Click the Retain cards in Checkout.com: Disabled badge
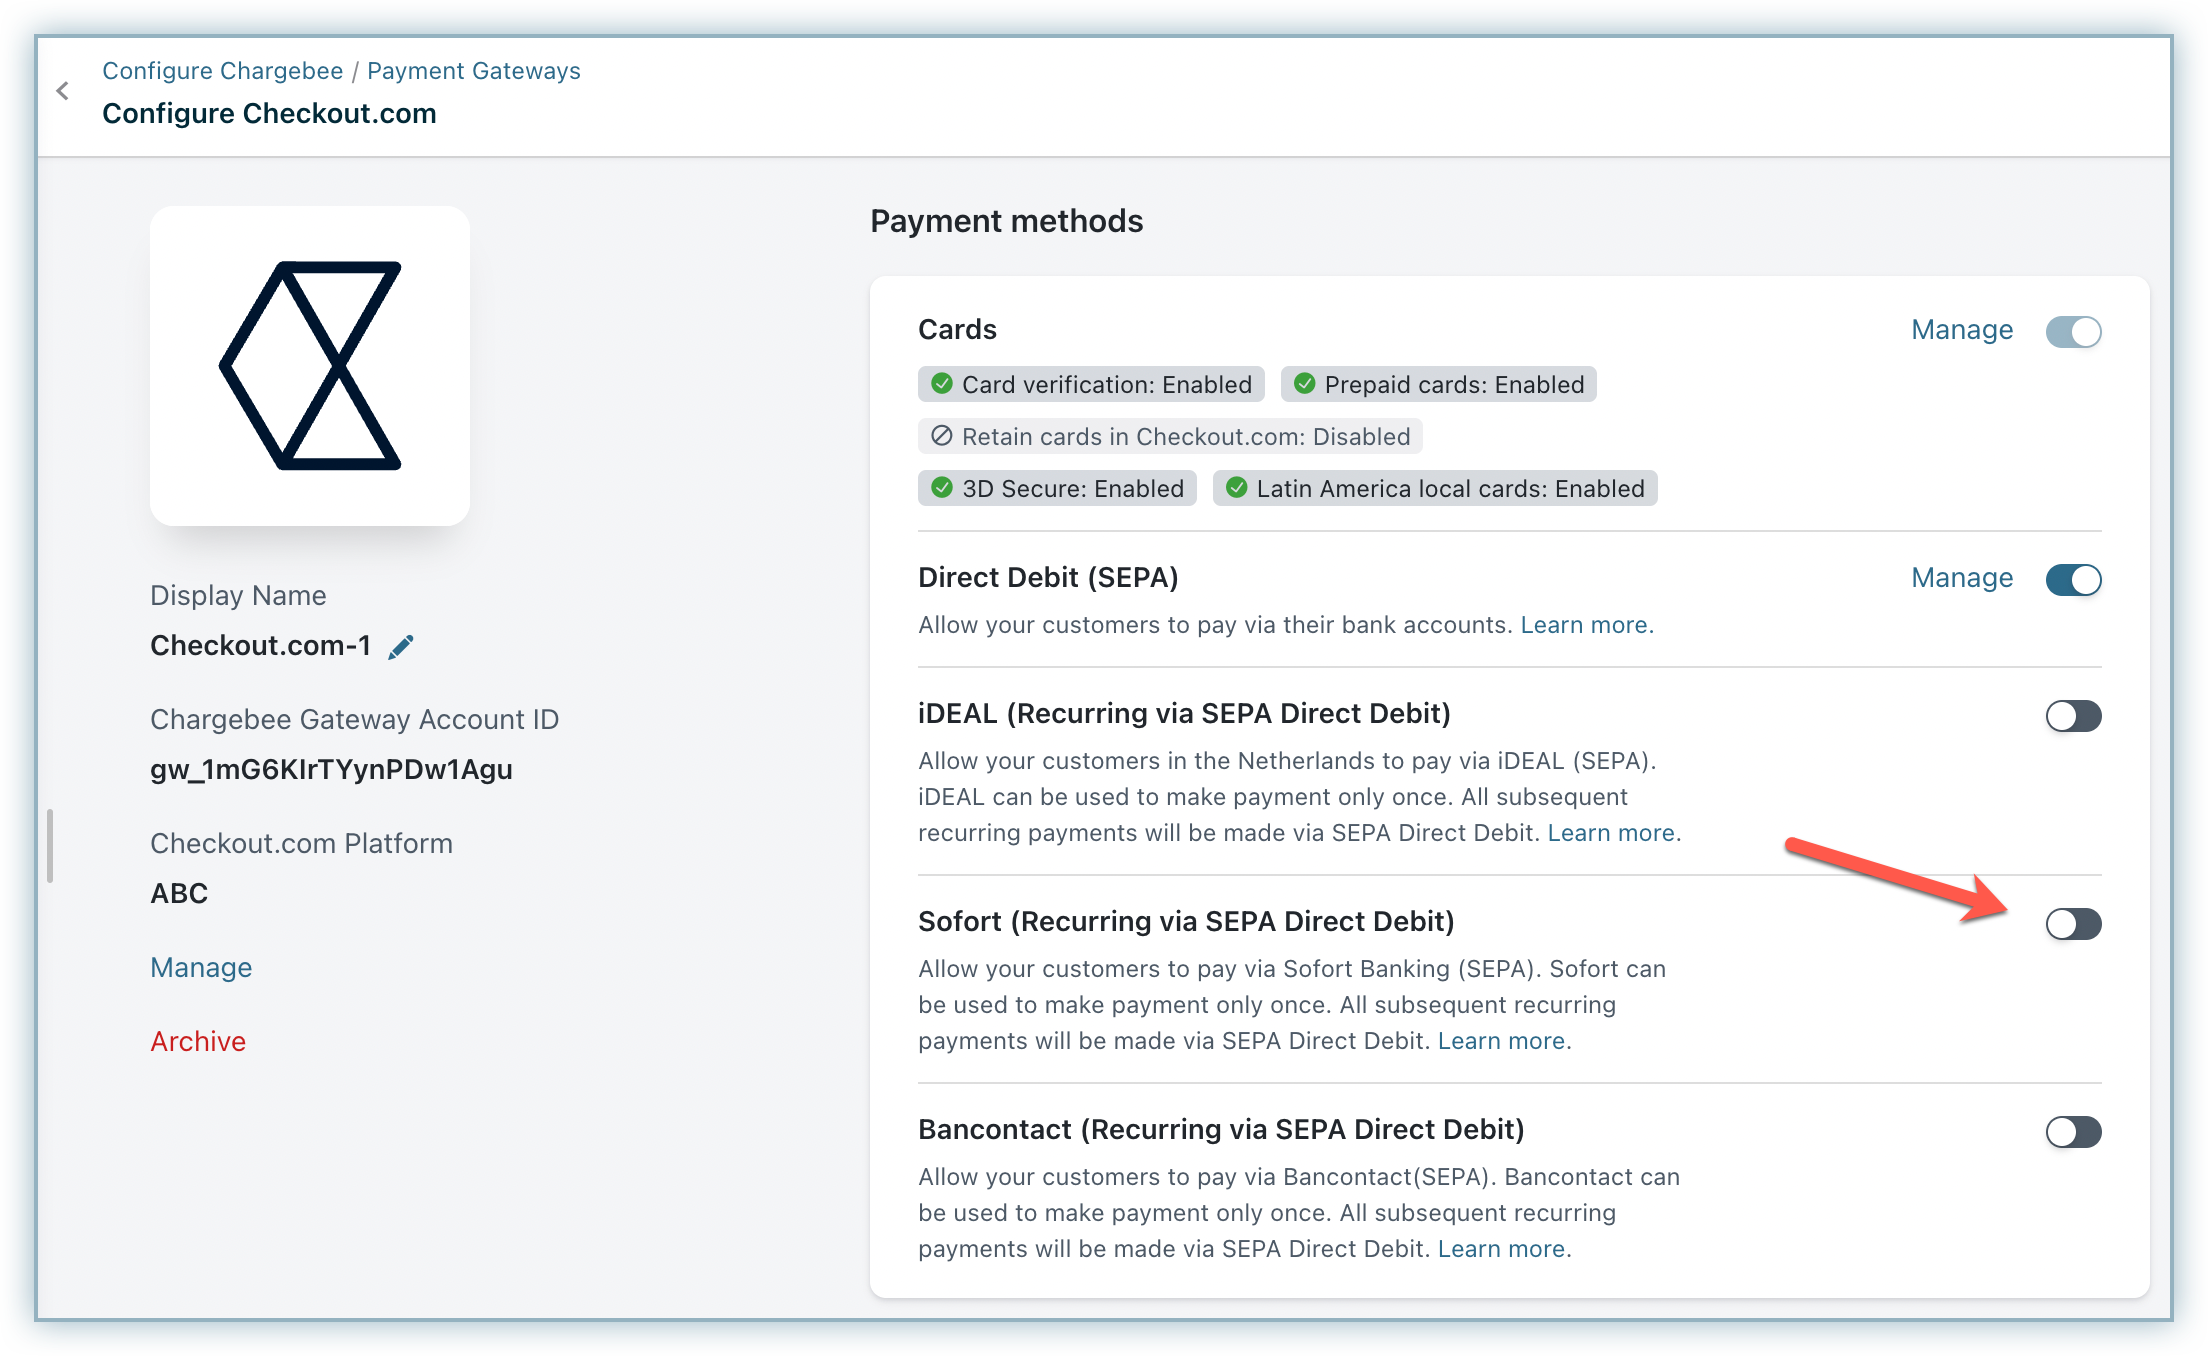2208x1356 pixels. [x=1170, y=436]
